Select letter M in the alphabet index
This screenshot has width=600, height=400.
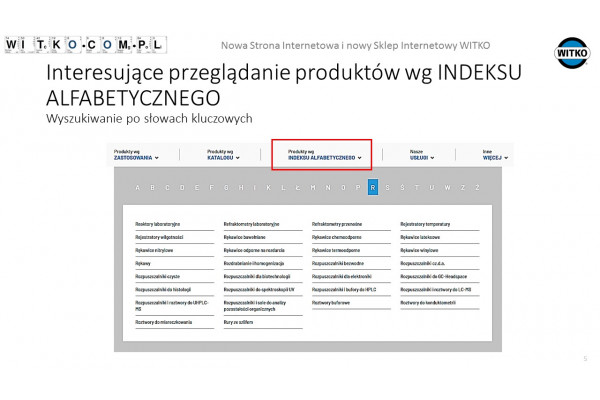coord(313,188)
